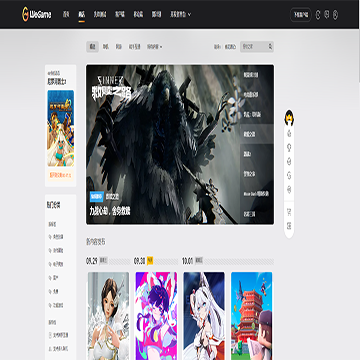Viewport: 360px width, 360px height.
Task: Click the blue tag label on the banner
Action: (96, 197)
